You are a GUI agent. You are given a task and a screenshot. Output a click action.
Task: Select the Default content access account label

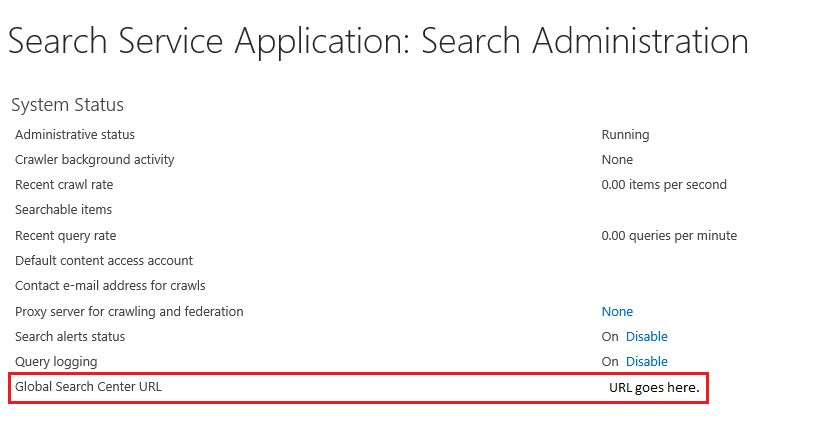(104, 261)
